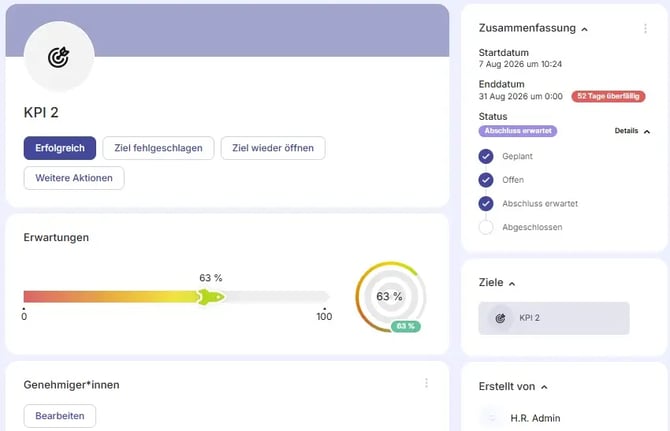This screenshot has width=670, height=431.
Task: Click the 100 label at bar end
Action: coord(324,317)
